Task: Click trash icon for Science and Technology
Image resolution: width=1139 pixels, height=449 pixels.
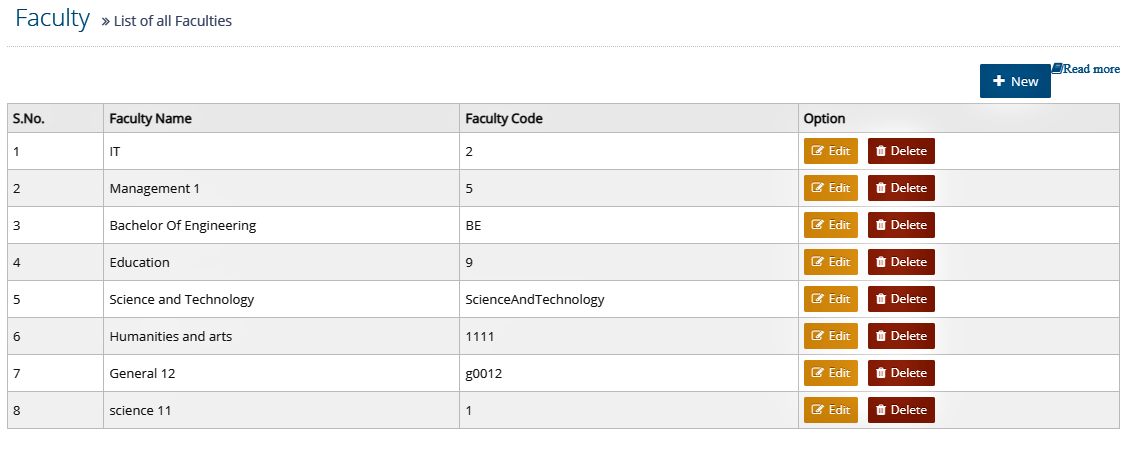Action: click(881, 299)
